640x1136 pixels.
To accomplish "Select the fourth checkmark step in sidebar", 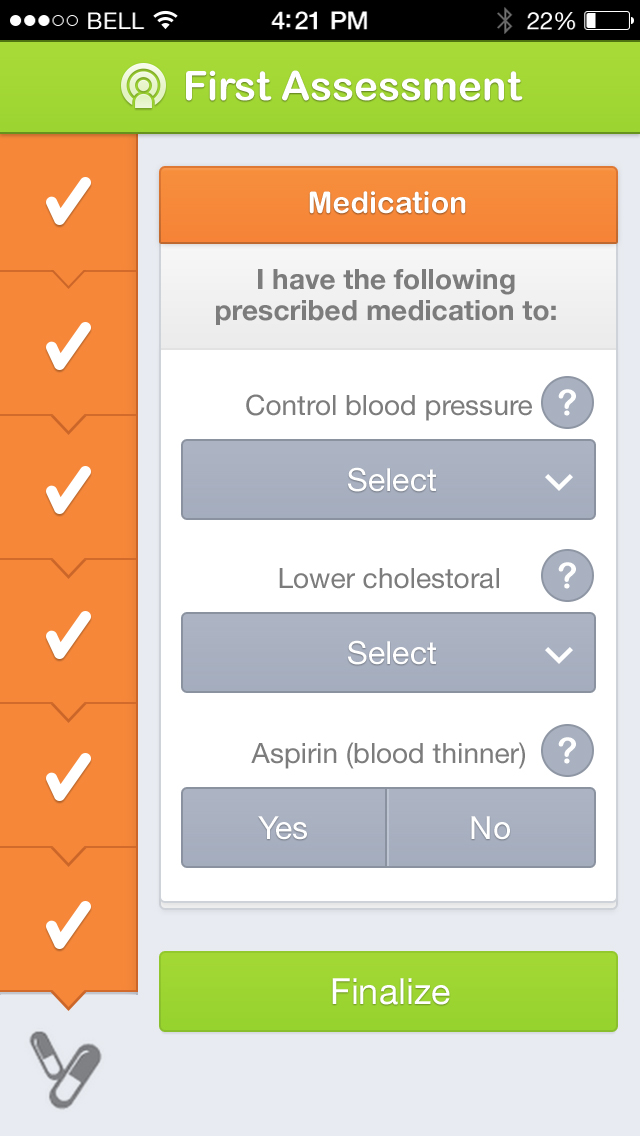I will (x=68, y=634).
